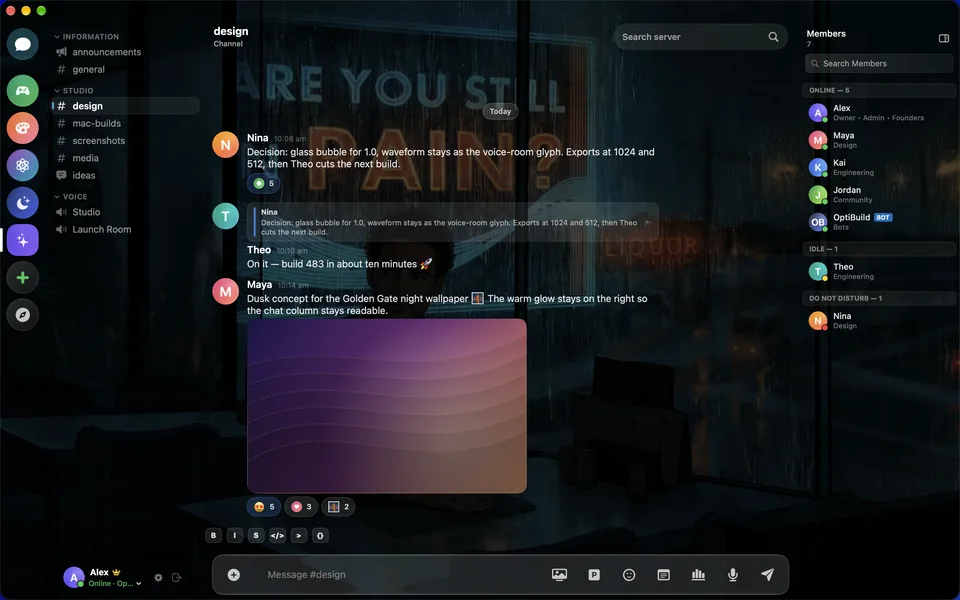The width and height of the screenshot is (960, 600).
Task: Open the emoji picker smiley icon
Action: 629,574
